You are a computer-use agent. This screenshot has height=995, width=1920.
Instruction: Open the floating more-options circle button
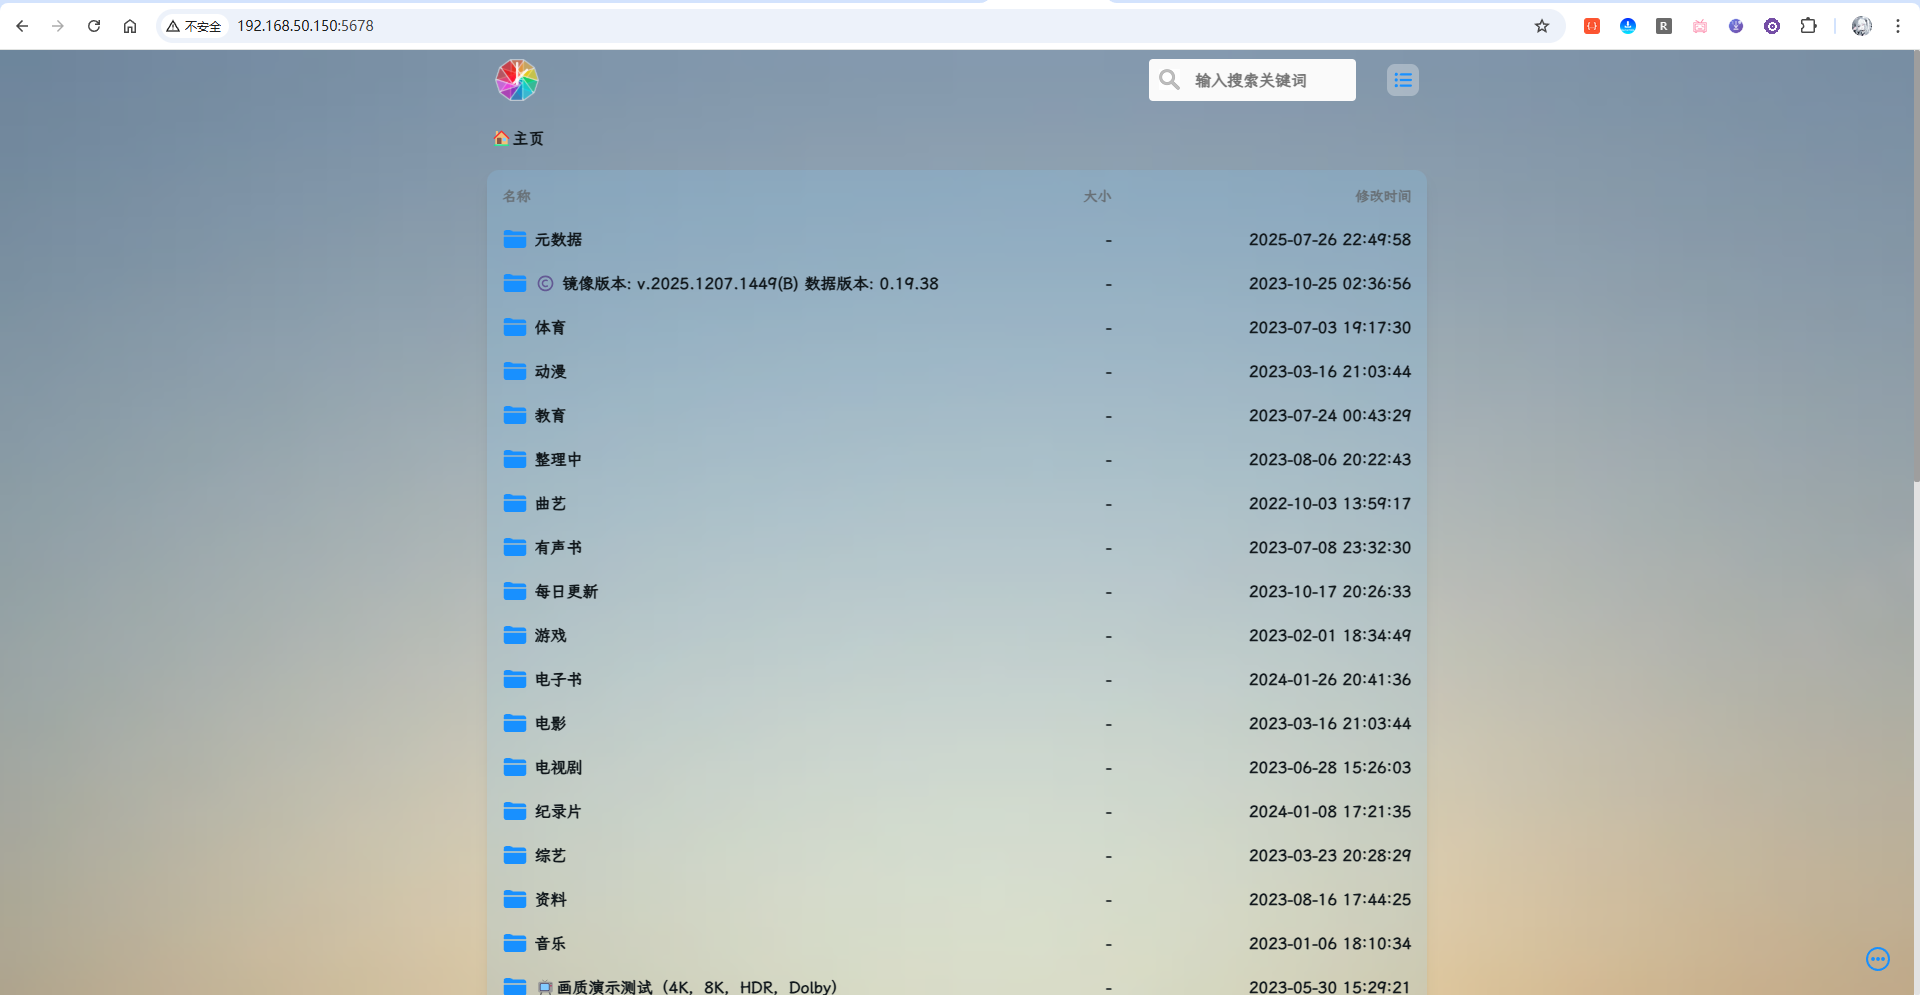pyautogui.click(x=1877, y=959)
